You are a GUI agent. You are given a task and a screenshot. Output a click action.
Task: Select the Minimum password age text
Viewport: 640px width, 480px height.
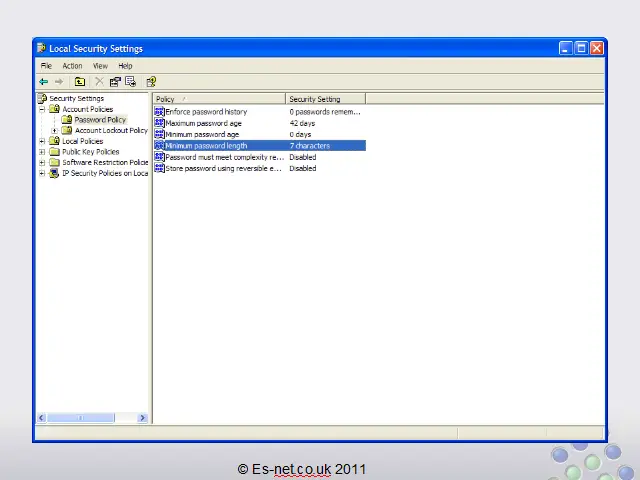202,134
